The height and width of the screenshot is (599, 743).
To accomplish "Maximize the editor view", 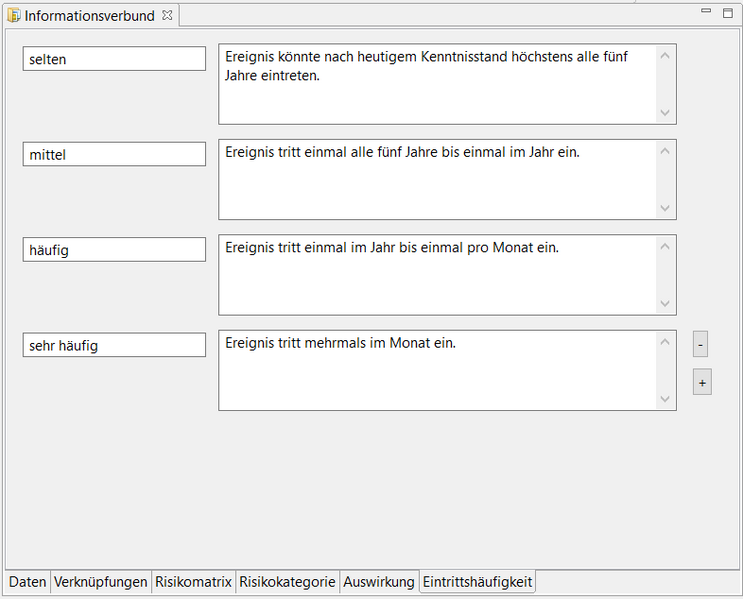I will [x=728, y=13].
